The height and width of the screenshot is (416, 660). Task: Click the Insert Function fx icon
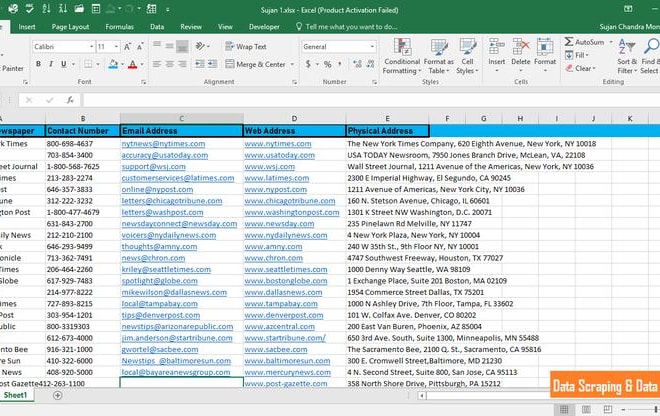click(70, 100)
